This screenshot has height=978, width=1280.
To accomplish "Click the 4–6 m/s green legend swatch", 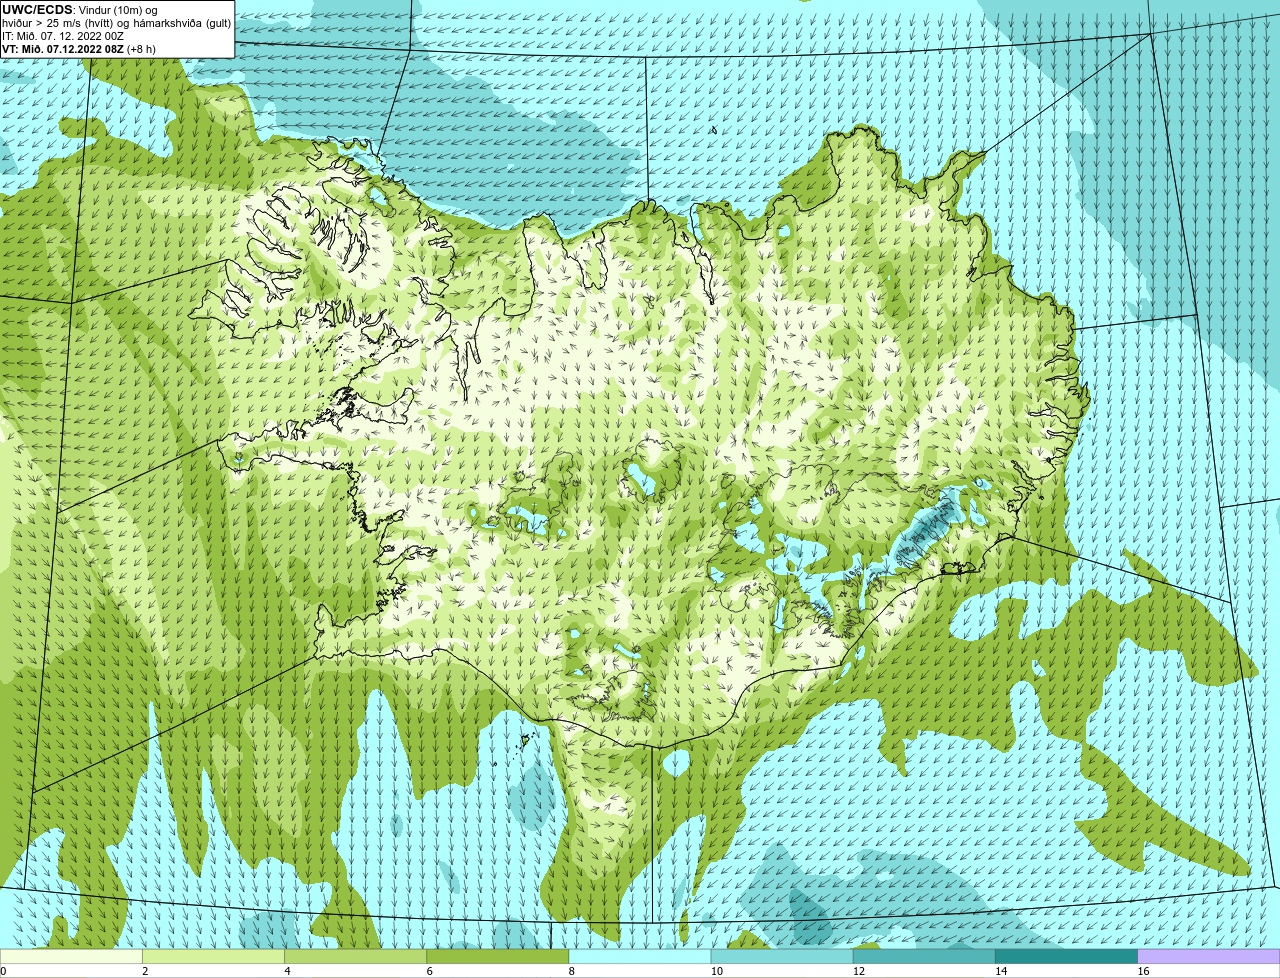I will point(355,956).
